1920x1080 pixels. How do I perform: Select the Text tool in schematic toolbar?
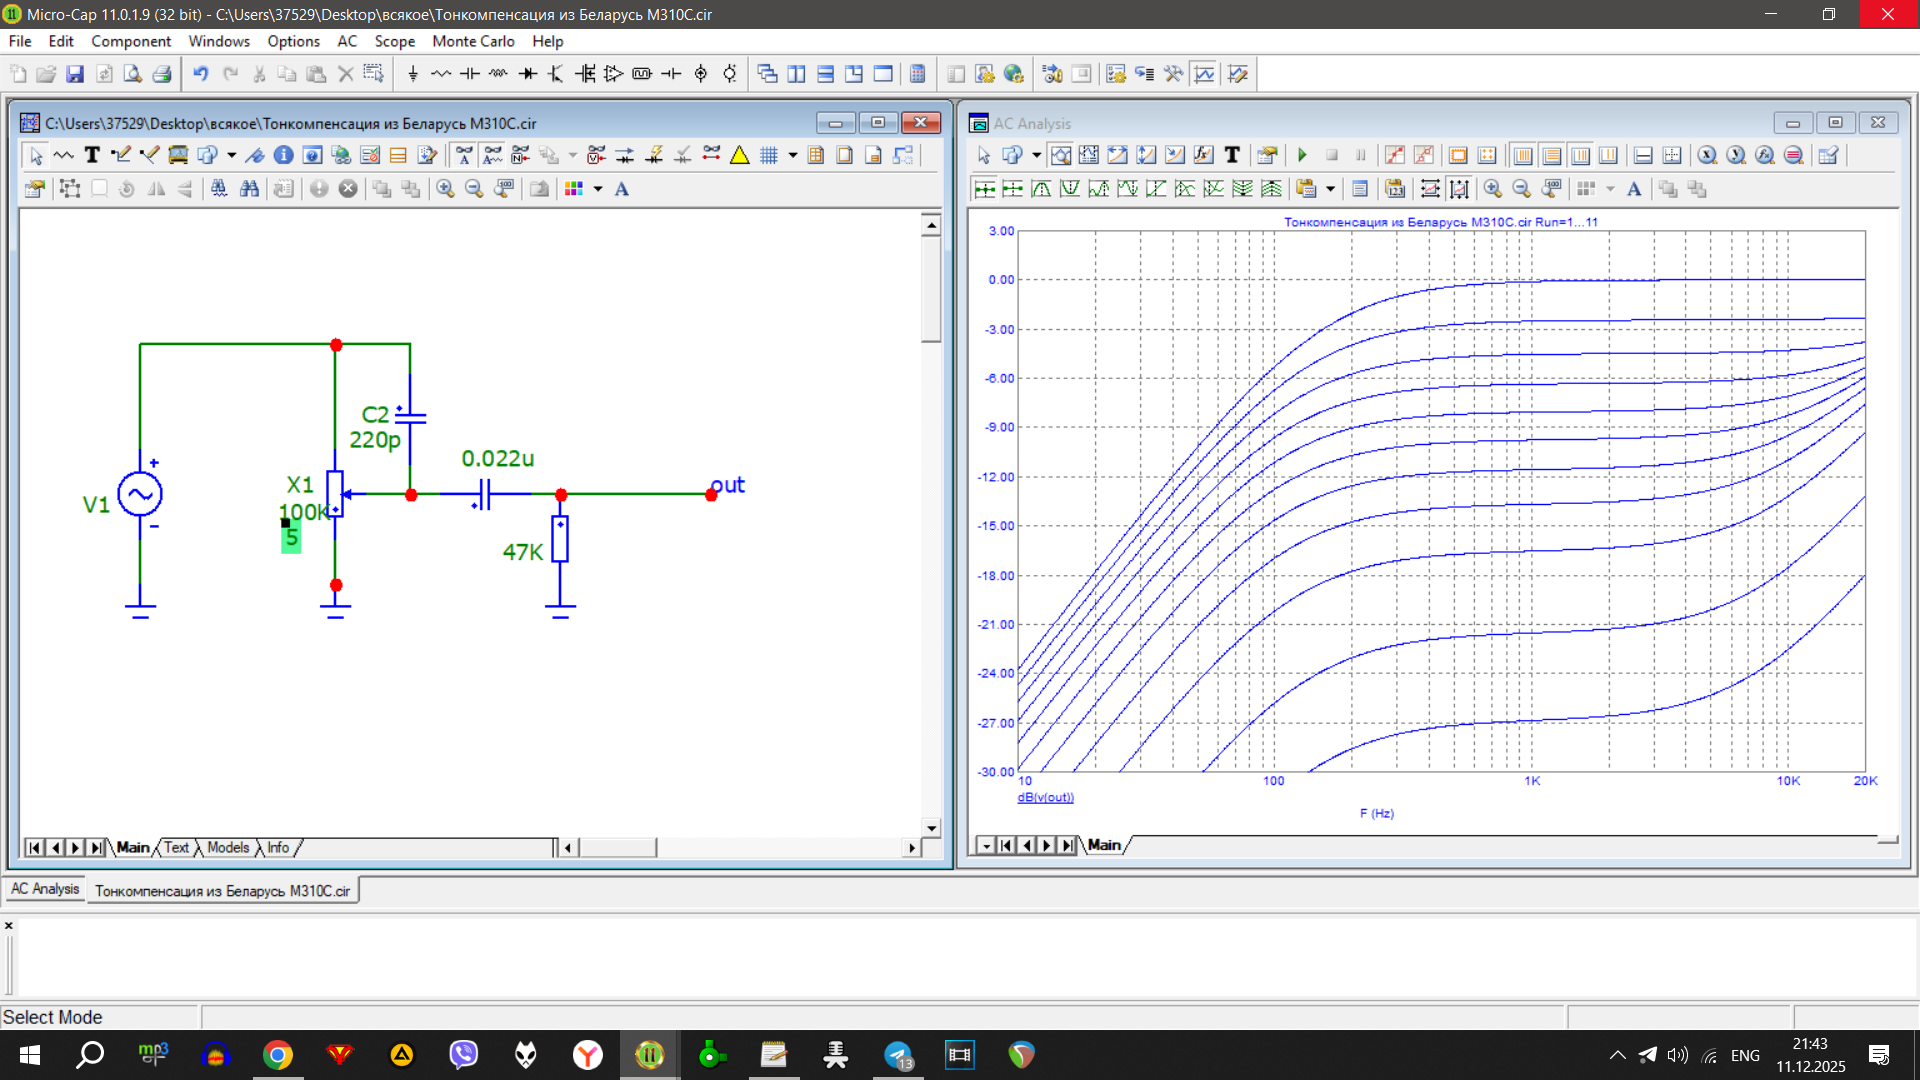(x=92, y=155)
